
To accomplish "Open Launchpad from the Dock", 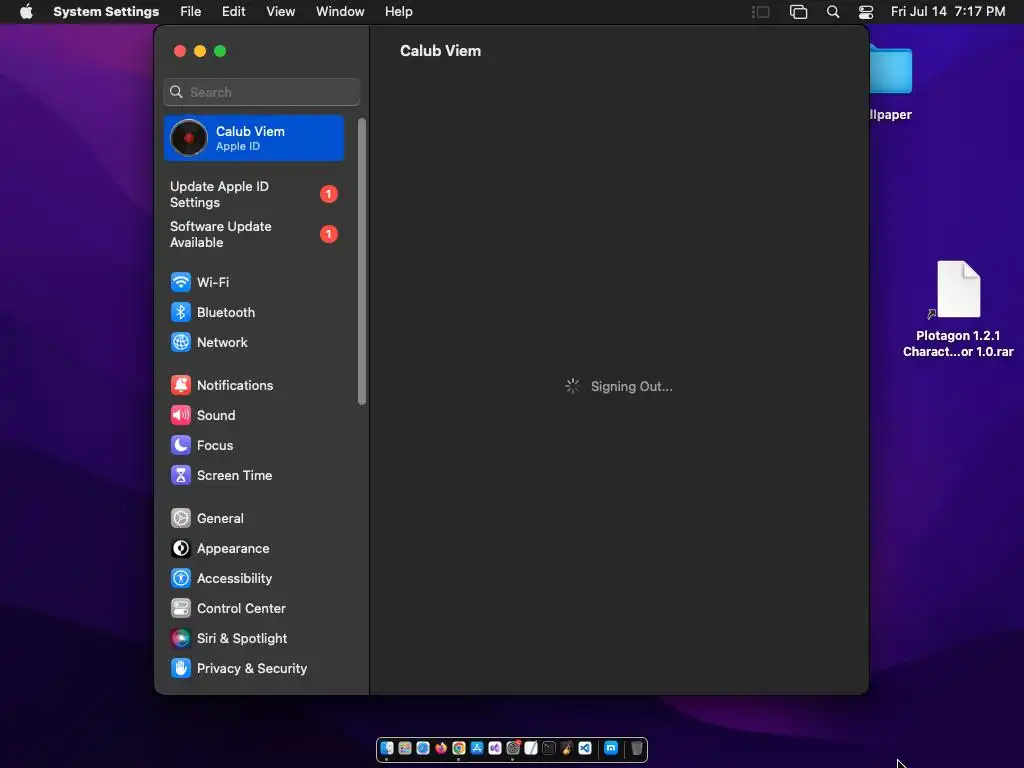I will point(405,748).
